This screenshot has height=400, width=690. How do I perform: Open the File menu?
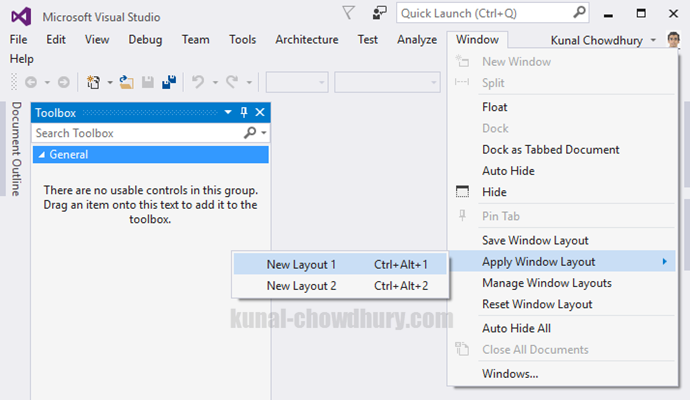(x=18, y=40)
